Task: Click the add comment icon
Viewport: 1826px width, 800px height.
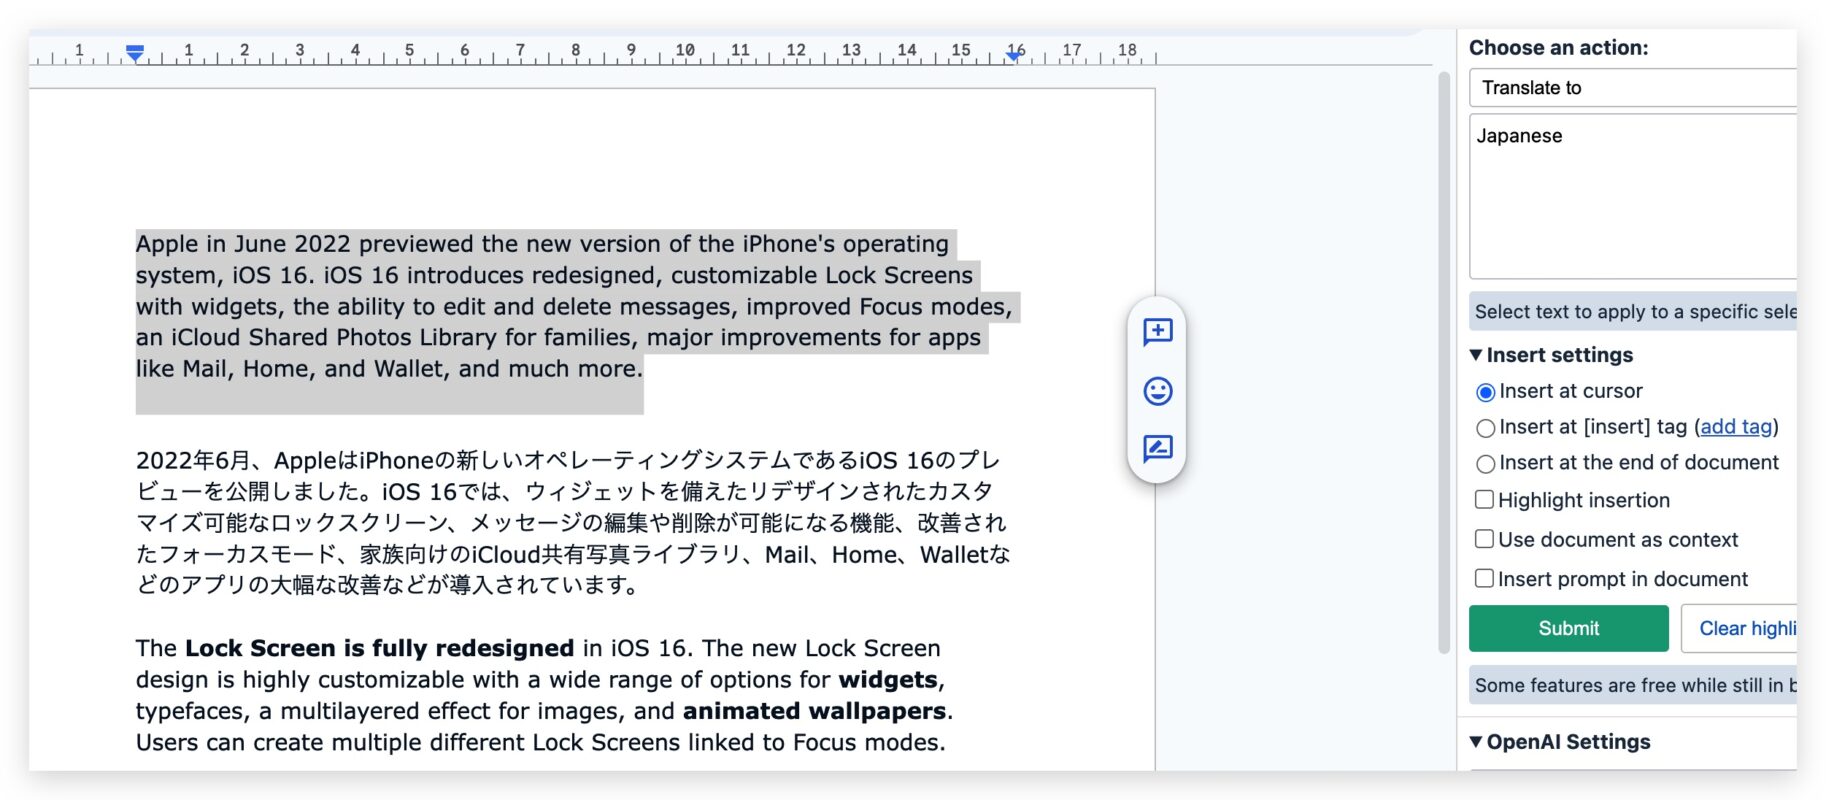Action: 1157,331
